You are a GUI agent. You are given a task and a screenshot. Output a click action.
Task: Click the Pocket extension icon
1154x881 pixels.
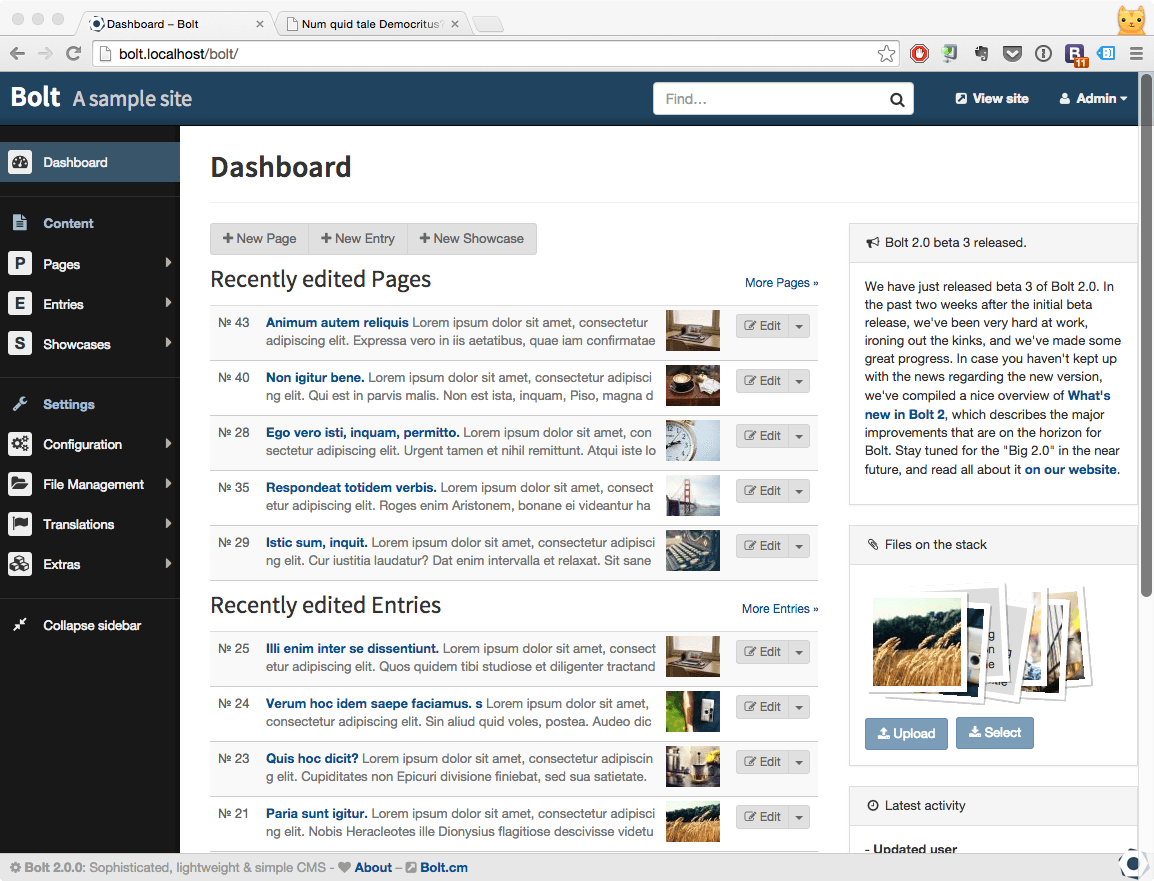pos(1013,54)
